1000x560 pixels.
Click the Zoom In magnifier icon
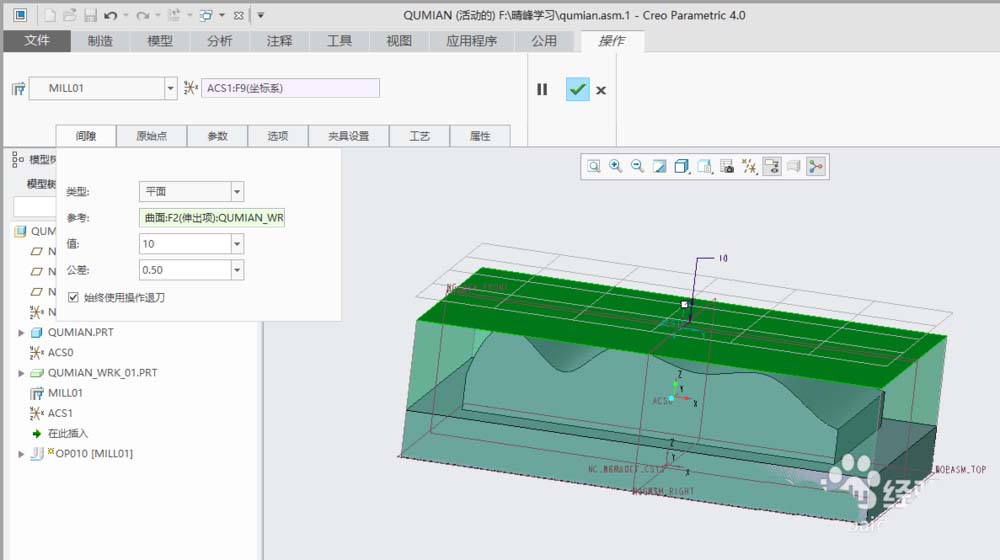coord(615,166)
